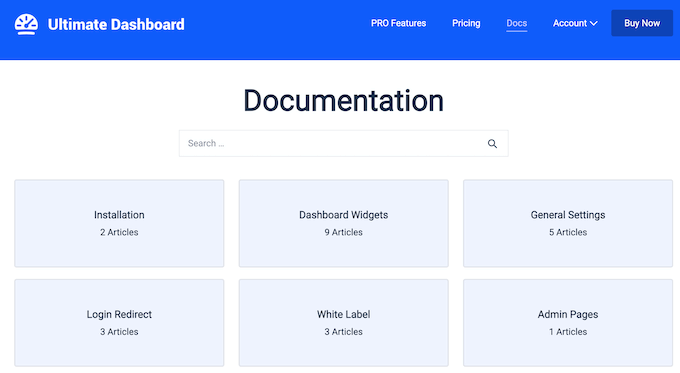
Task: Open the Admin Pages category card
Action: click(568, 323)
